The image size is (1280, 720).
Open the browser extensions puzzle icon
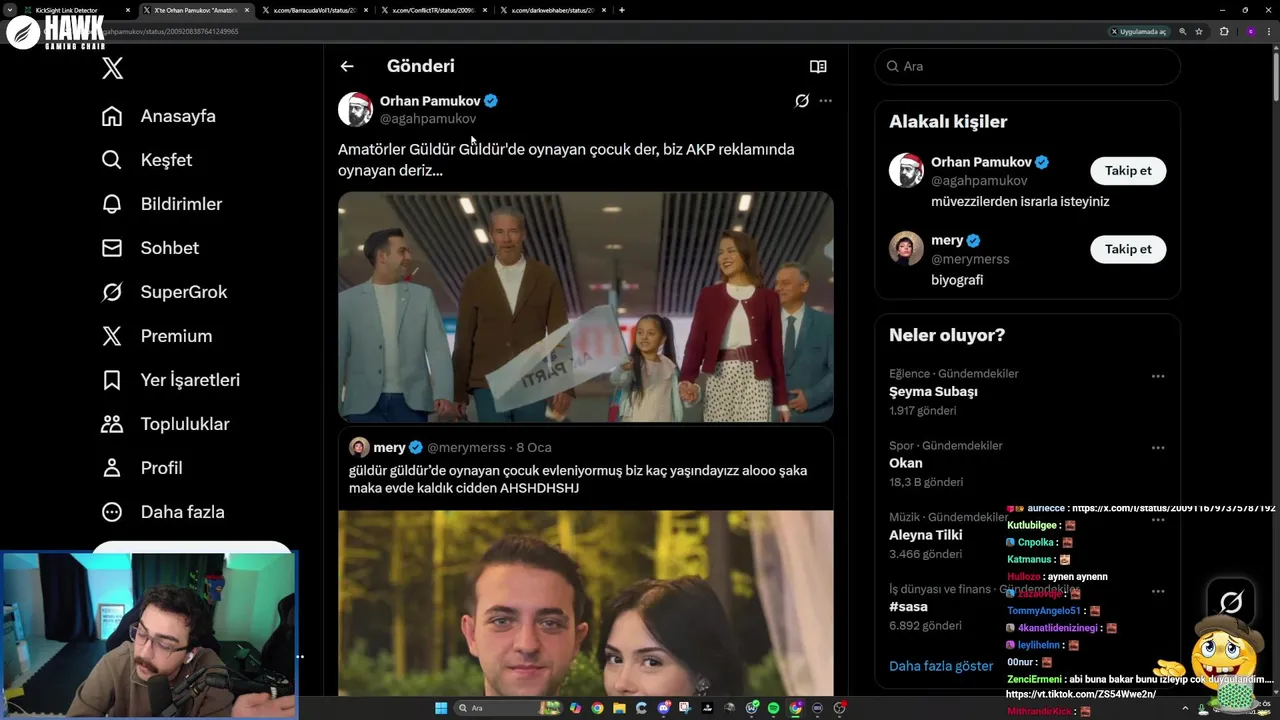(1224, 32)
